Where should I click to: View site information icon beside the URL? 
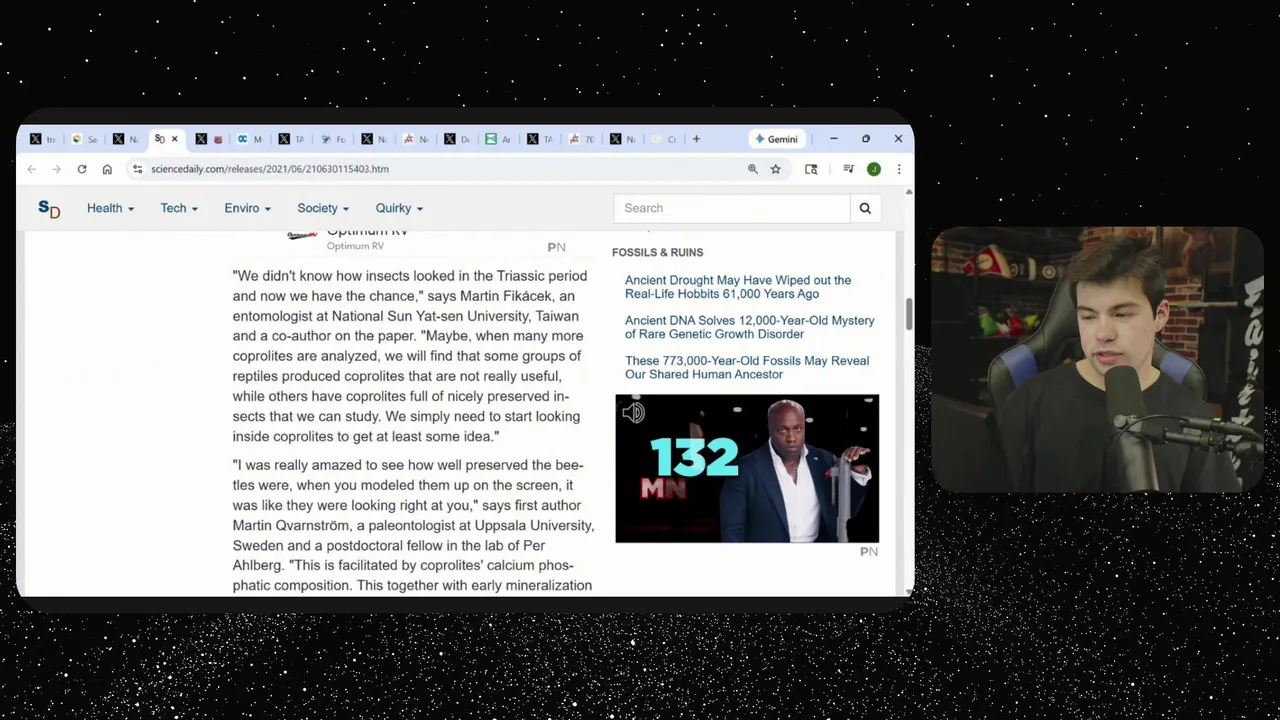tap(137, 169)
